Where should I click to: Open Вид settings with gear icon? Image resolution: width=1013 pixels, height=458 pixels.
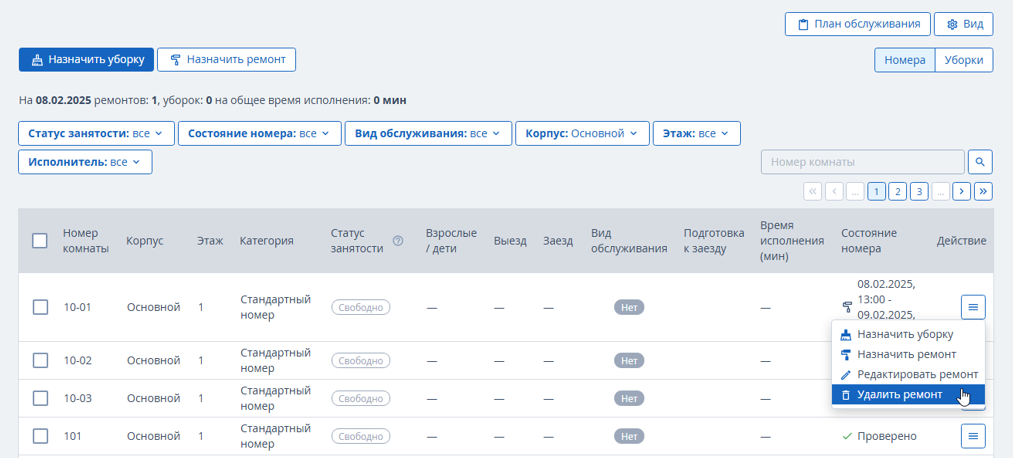(964, 24)
